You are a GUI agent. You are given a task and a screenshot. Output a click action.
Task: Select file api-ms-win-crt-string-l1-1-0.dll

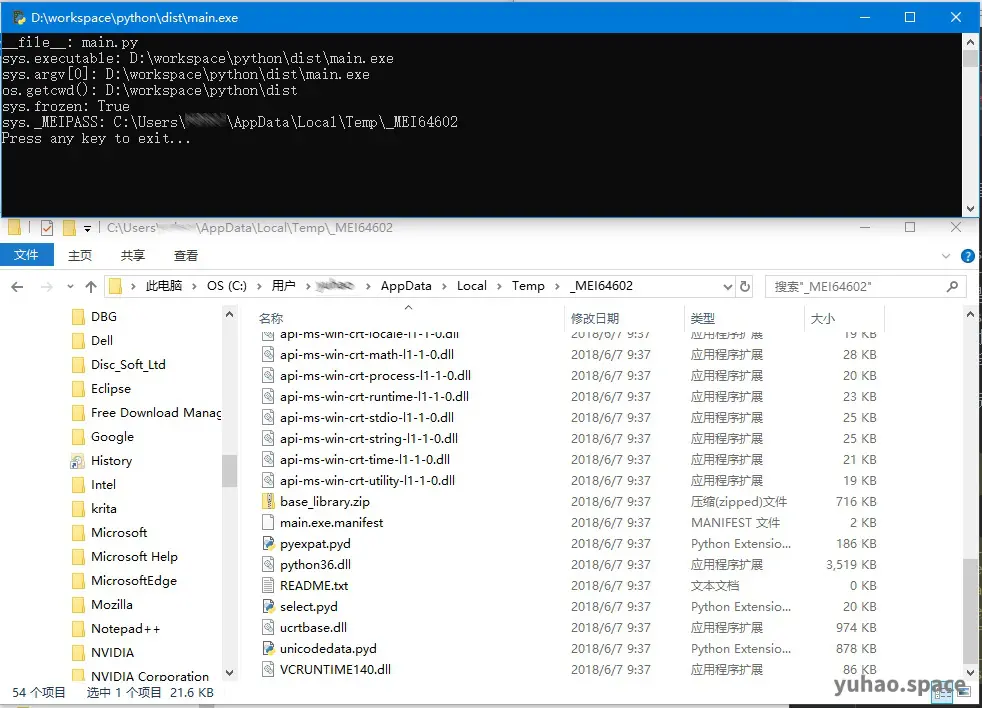coord(369,439)
